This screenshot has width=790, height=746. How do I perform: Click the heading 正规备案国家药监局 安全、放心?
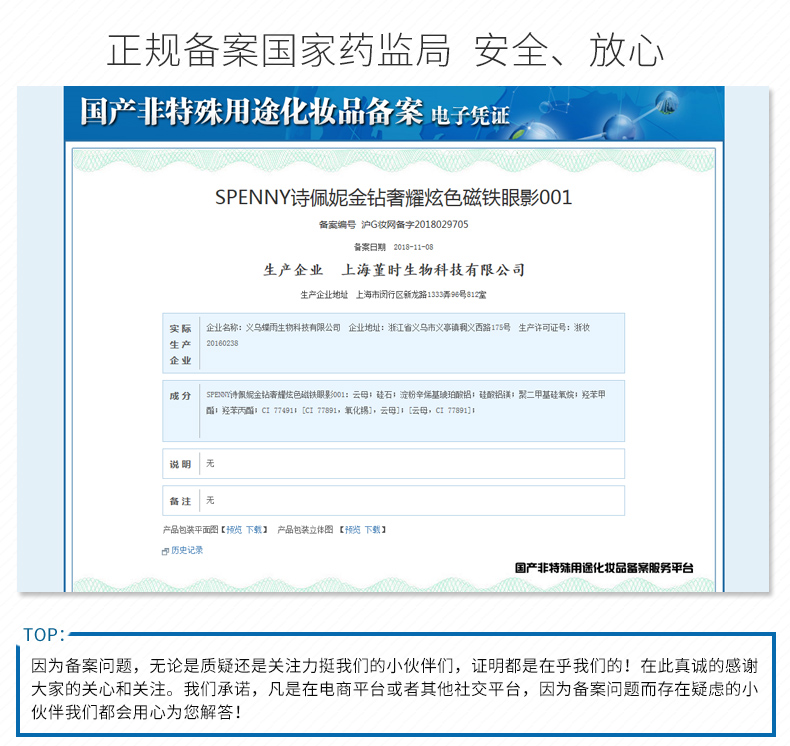tap(385, 50)
